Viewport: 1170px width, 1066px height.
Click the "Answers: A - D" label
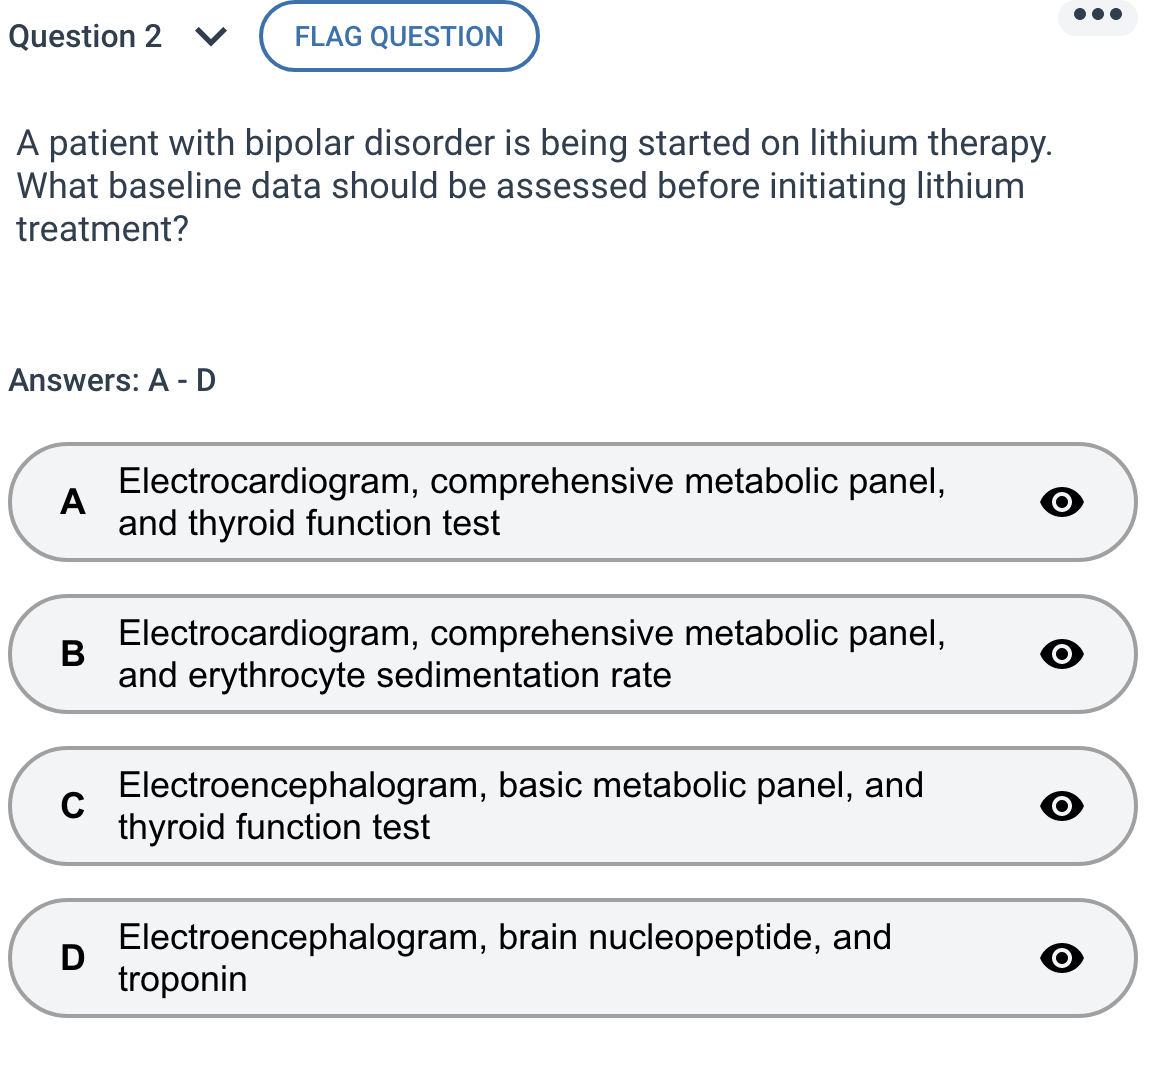pos(112,381)
